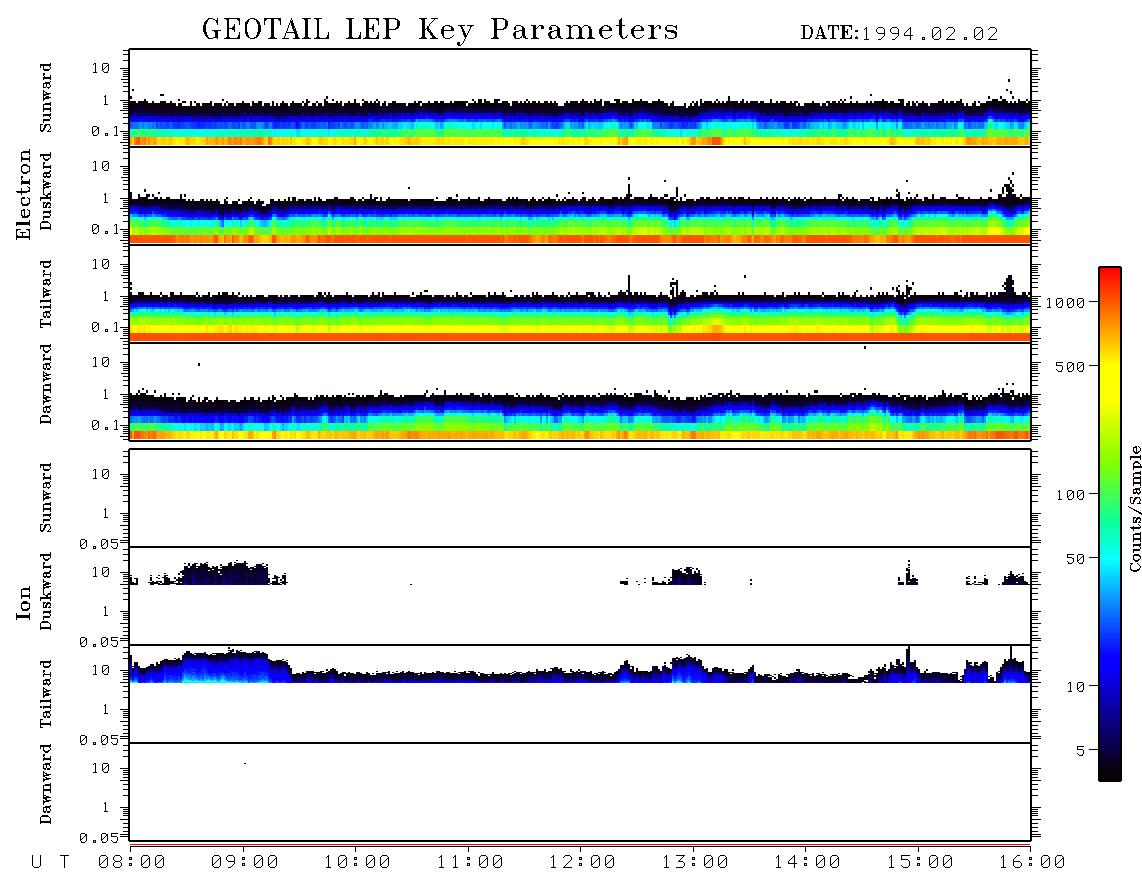Click the "11:00" time tick label

[x=470, y=862]
